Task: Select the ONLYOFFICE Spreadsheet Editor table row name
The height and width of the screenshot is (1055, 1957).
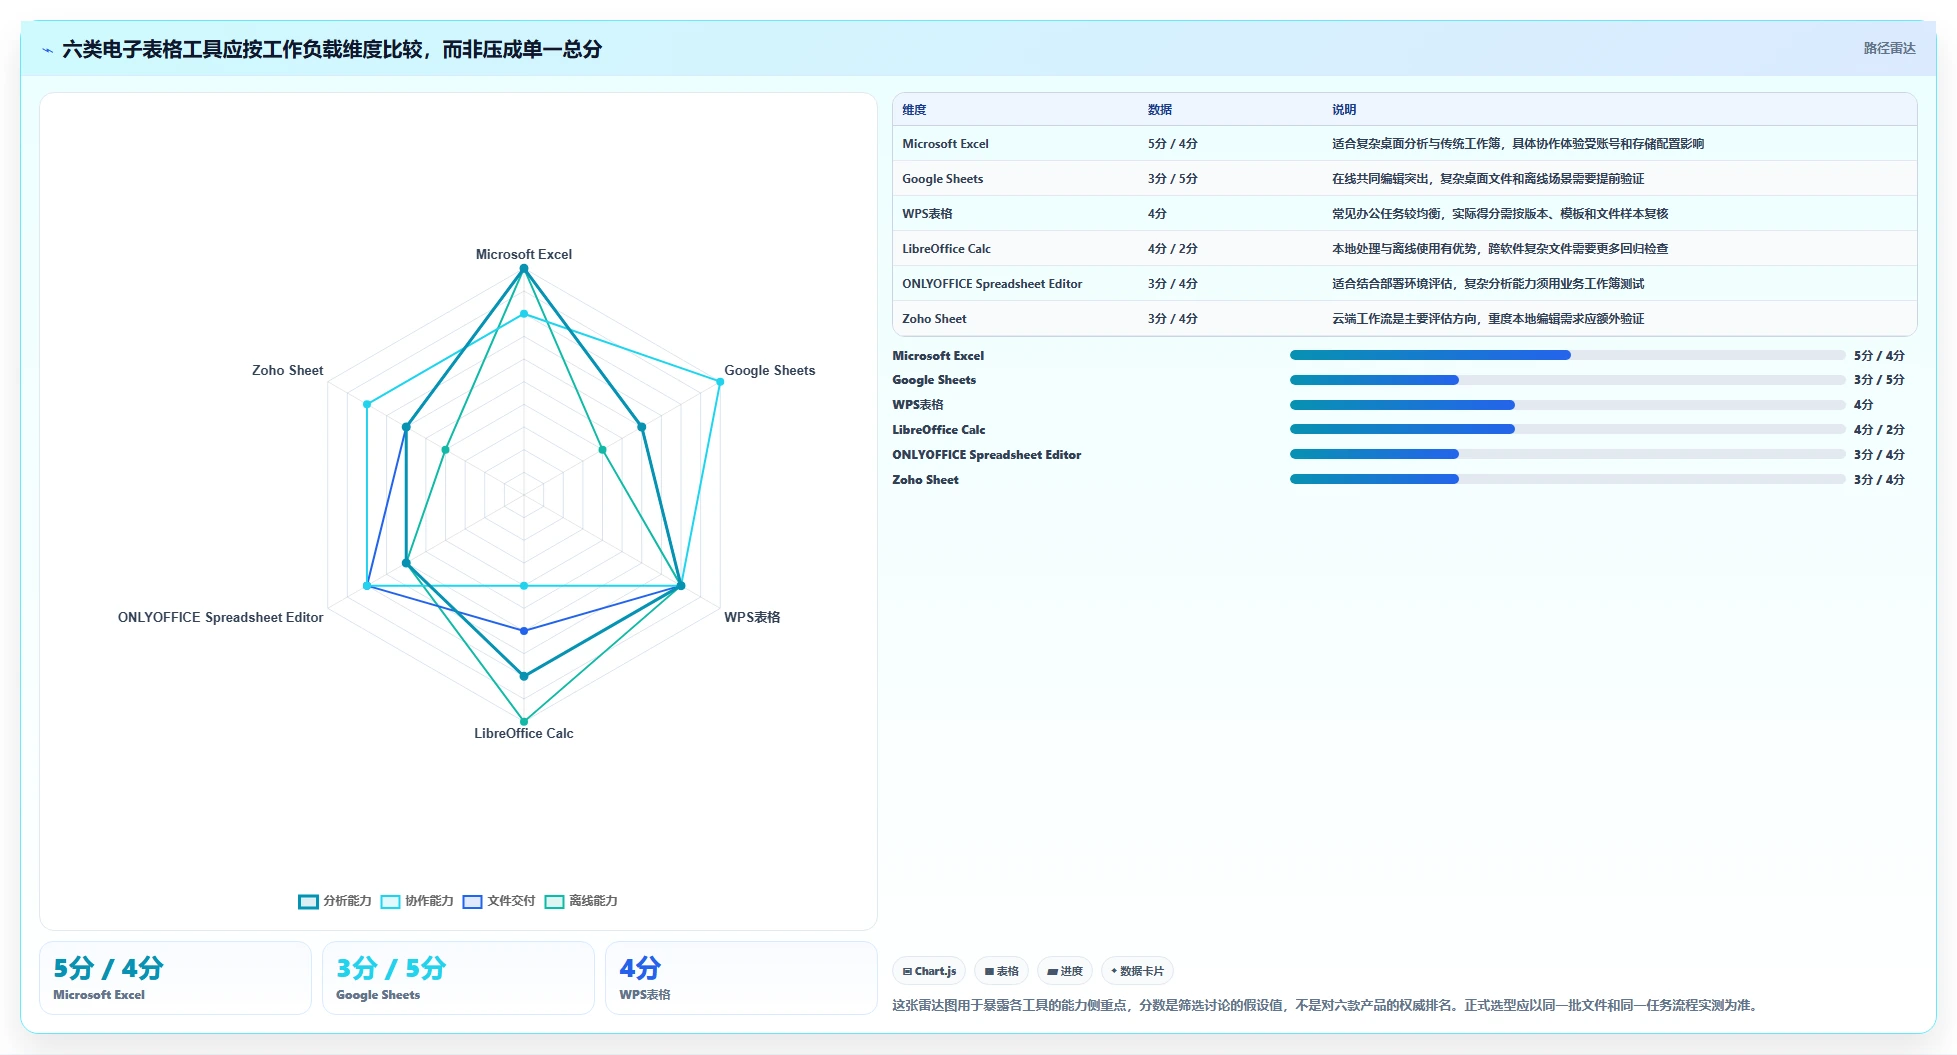Action: coord(992,284)
